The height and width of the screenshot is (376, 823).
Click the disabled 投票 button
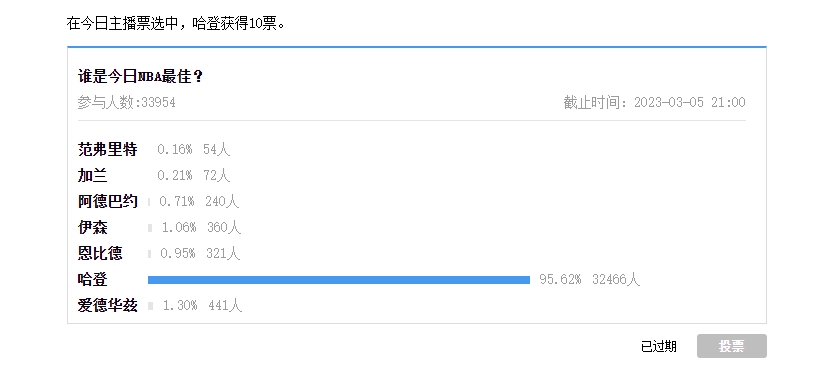[x=732, y=346]
